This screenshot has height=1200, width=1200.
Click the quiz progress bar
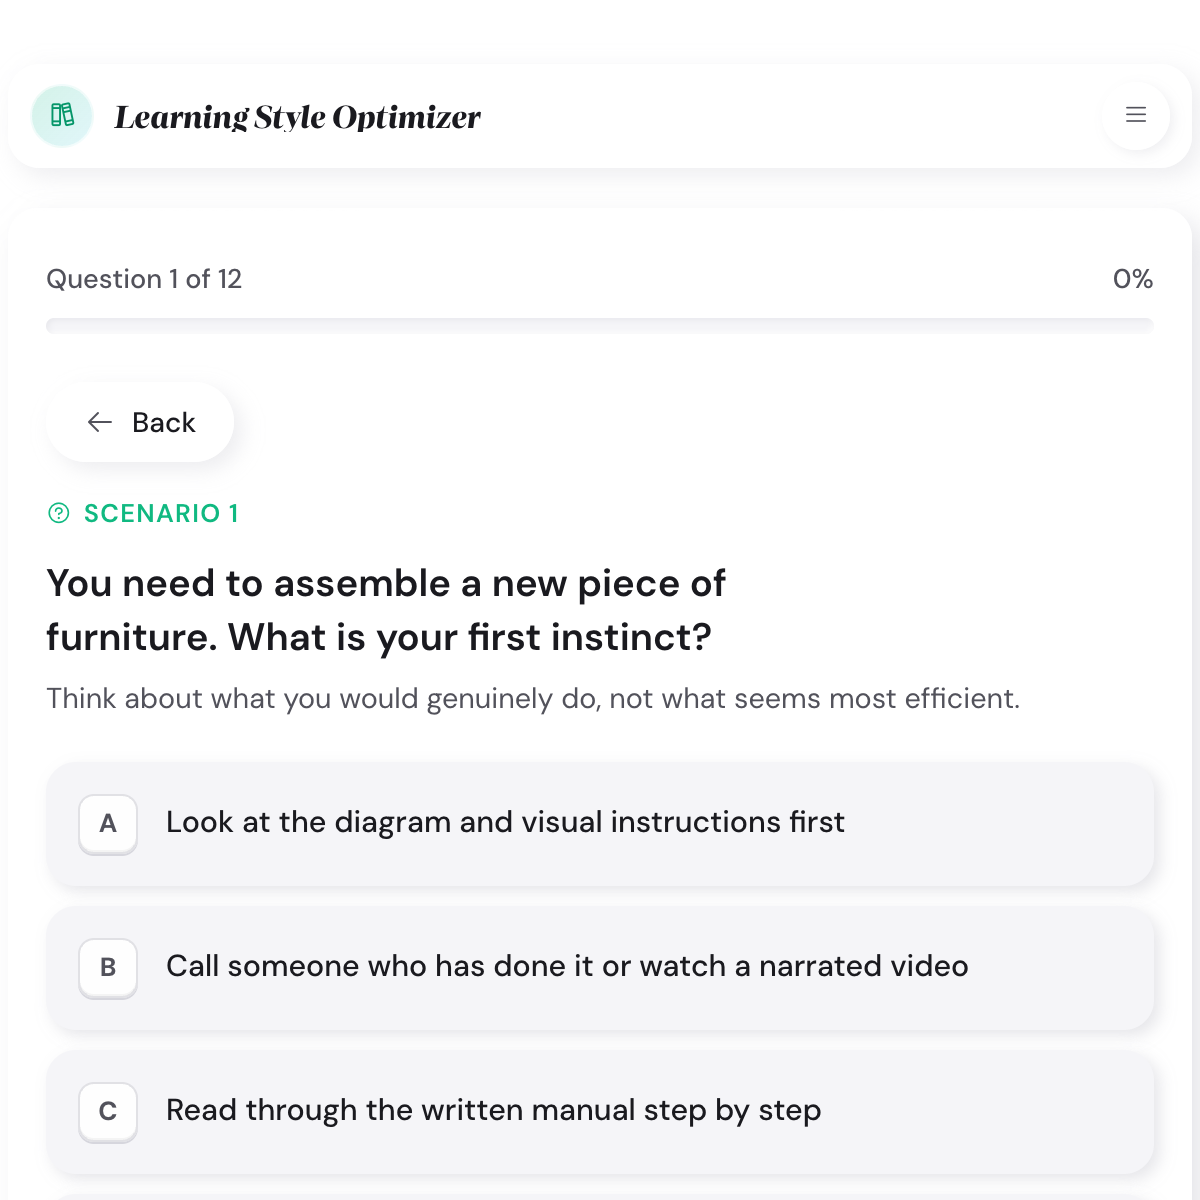tap(600, 325)
